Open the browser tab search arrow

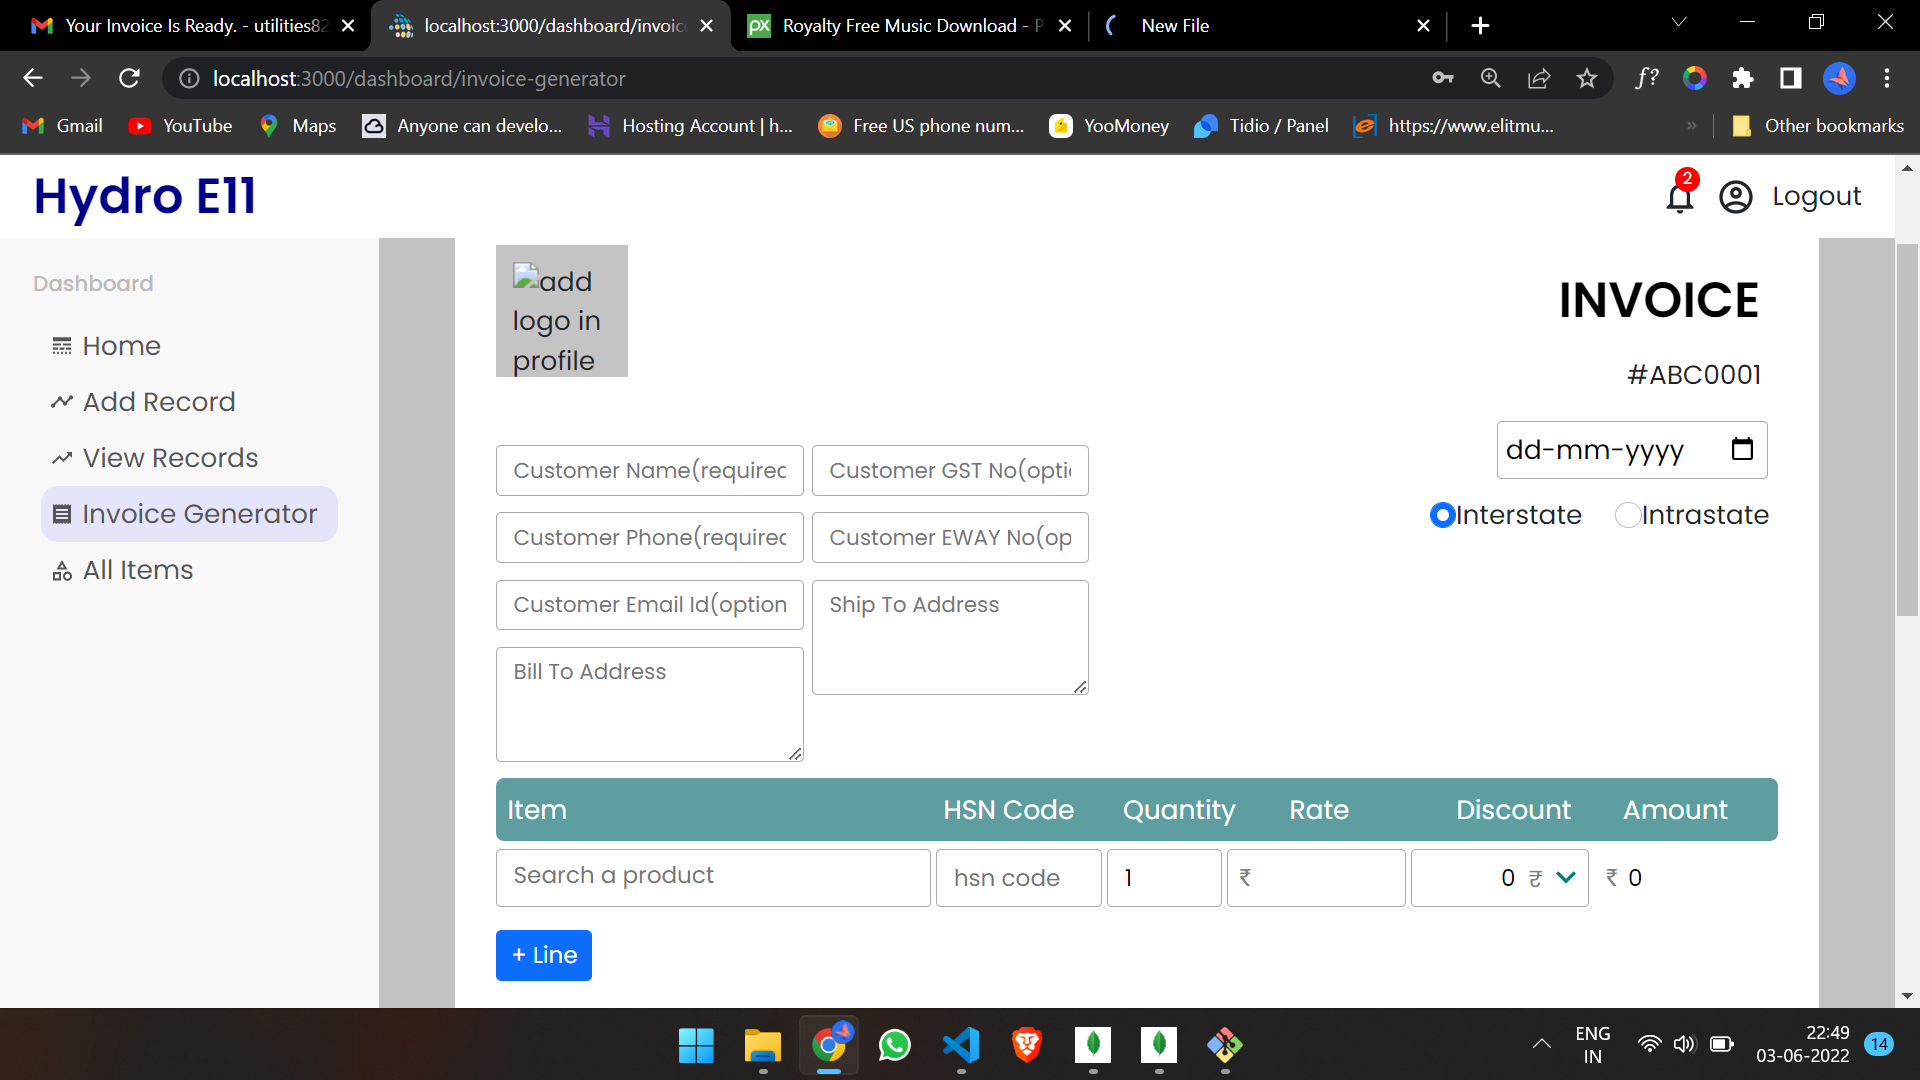(x=1679, y=21)
